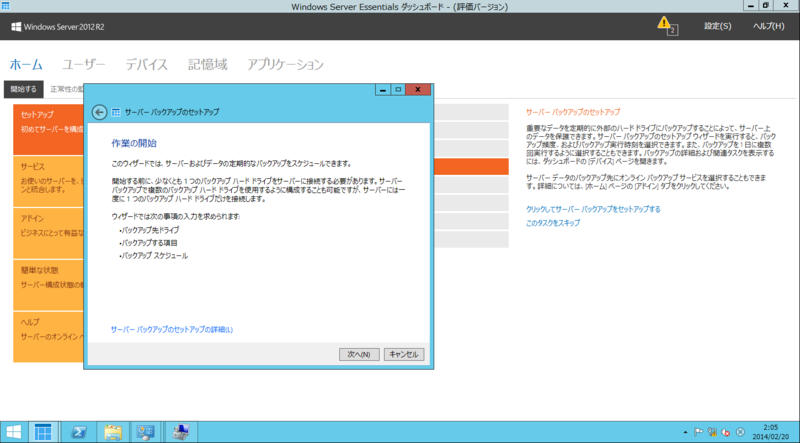
Task: Click the muted speaker tray icon
Action: click(x=726, y=432)
